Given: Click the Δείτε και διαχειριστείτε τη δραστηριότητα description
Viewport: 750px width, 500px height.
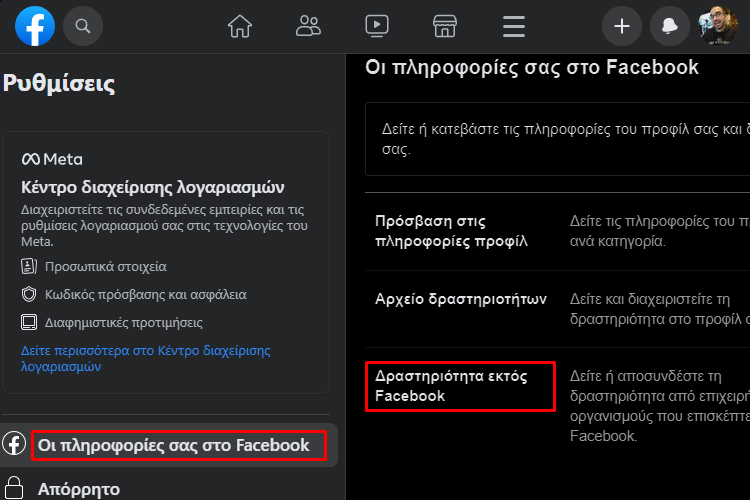Looking at the screenshot, I should (x=660, y=309).
